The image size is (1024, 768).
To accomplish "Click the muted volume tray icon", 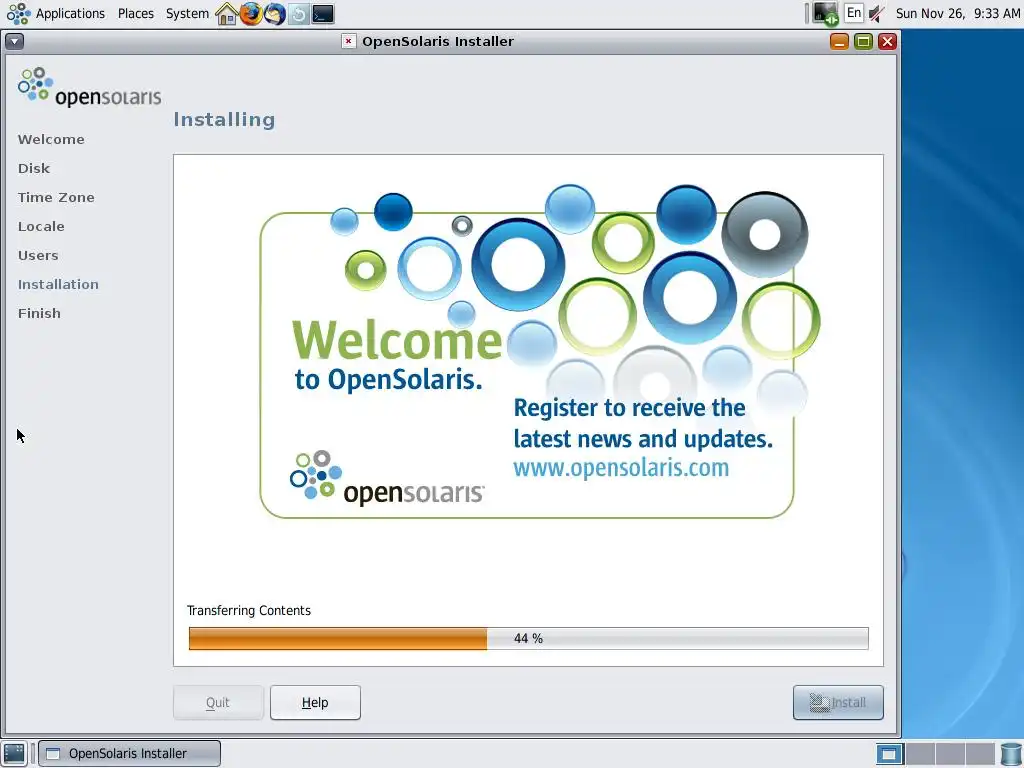I will (876, 14).
